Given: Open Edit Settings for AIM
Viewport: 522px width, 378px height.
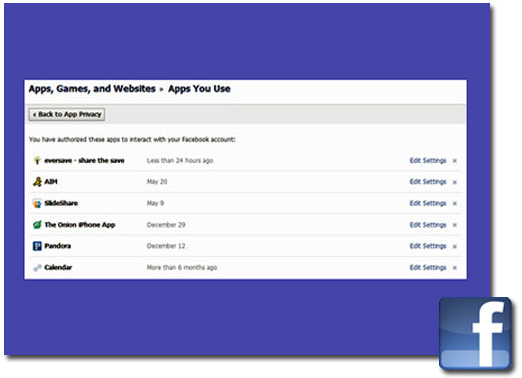Looking at the screenshot, I should [428, 182].
